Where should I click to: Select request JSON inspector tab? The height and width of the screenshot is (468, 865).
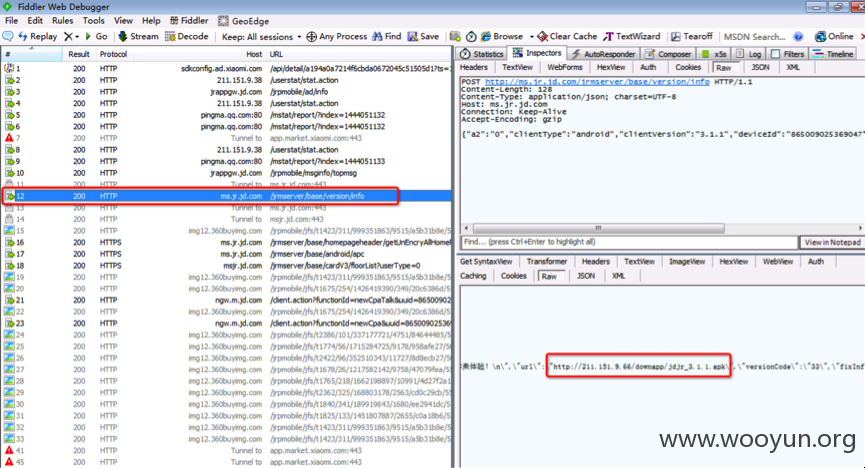(x=760, y=67)
